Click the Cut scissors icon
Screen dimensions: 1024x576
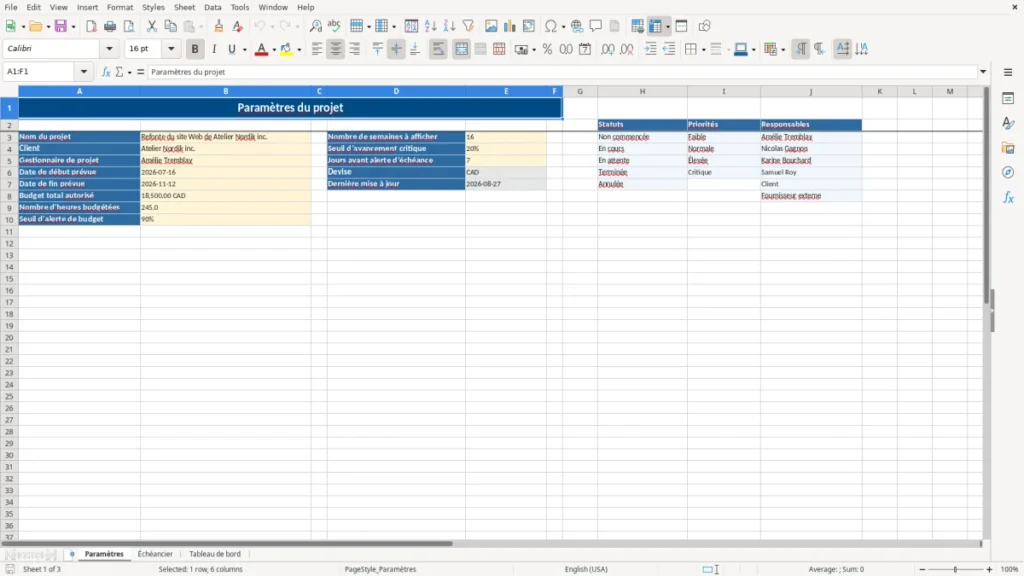152,26
